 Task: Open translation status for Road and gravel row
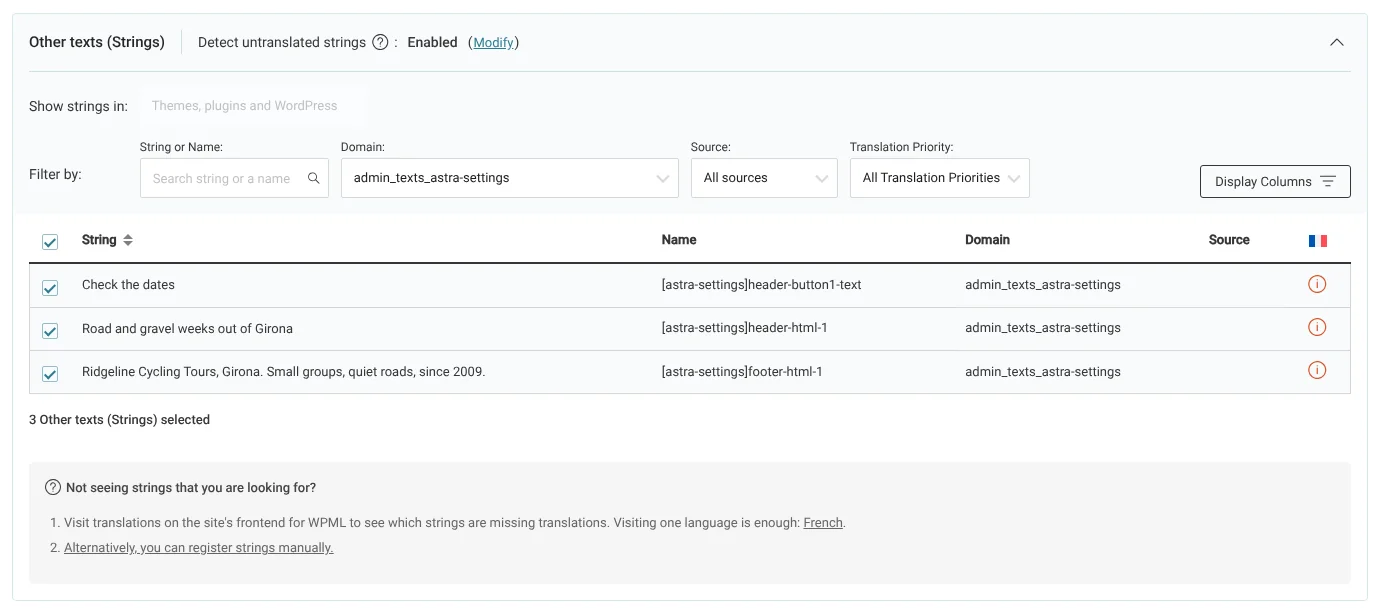1317,327
